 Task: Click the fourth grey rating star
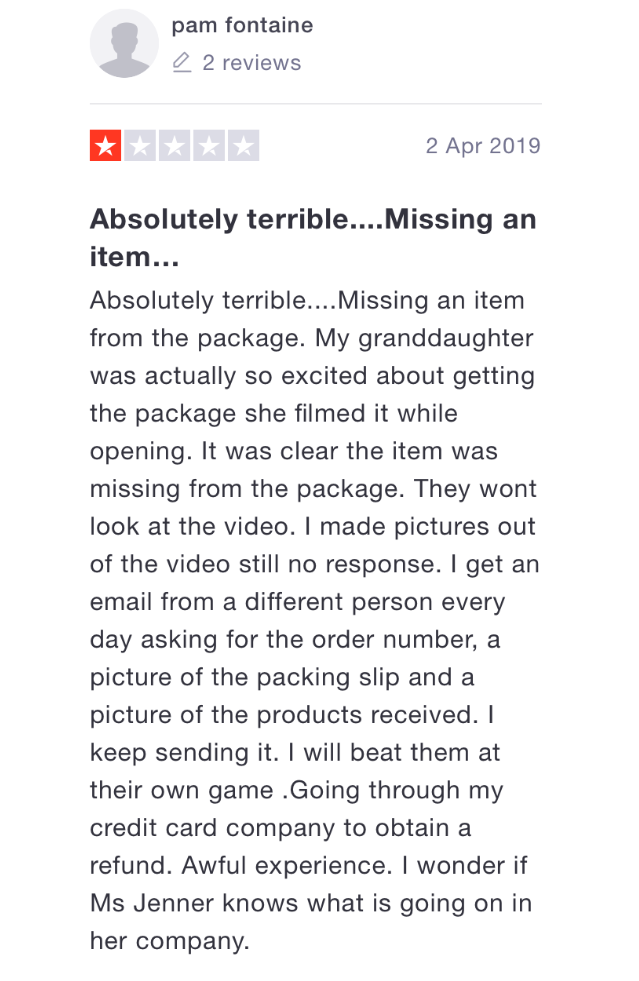coord(209,146)
